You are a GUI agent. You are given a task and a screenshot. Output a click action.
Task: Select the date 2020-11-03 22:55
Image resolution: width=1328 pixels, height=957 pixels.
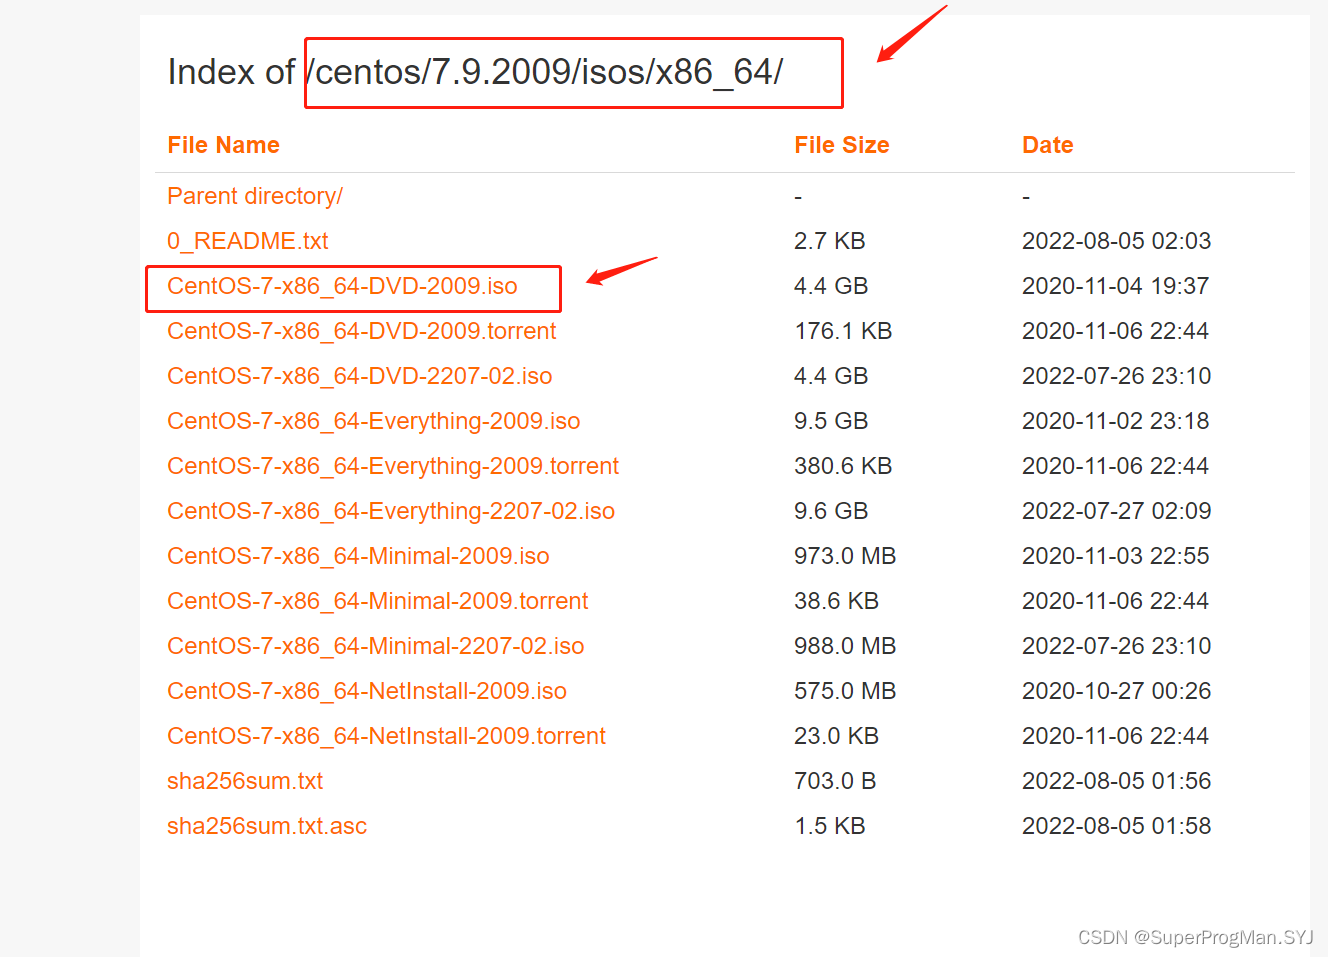coord(1116,556)
